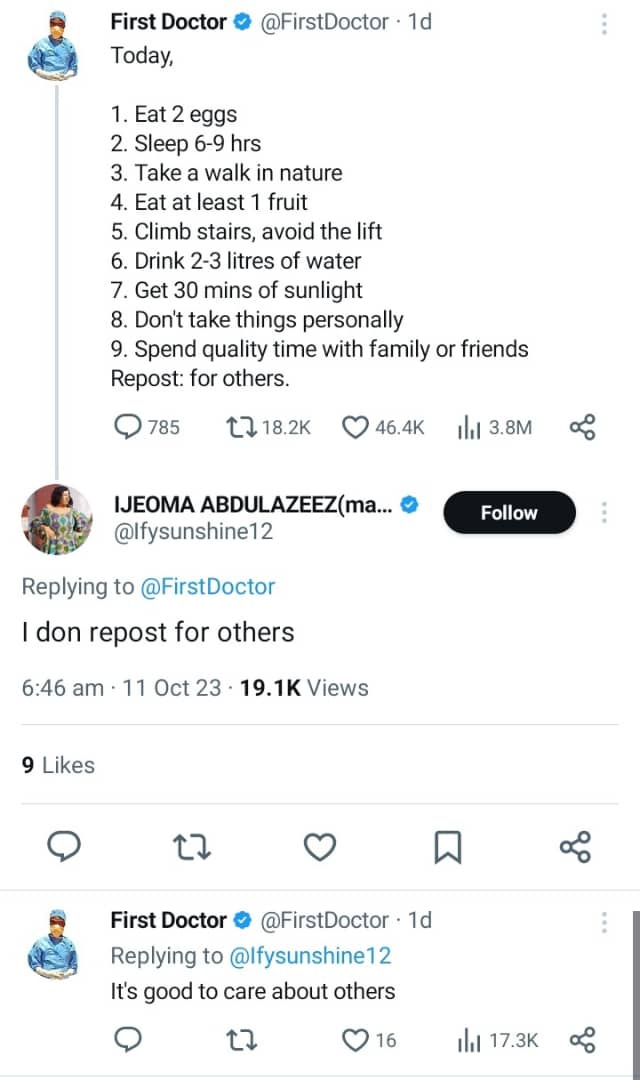640x1080 pixels.
Task: Repost the tweet with 18.2K reposts
Action: pos(240,427)
